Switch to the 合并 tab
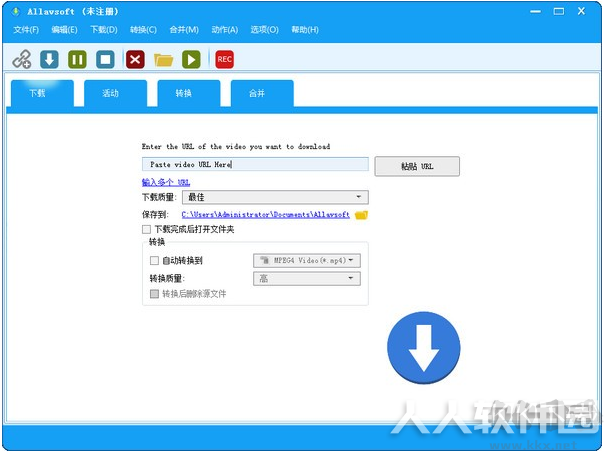The height and width of the screenshot is (452, 604). point(262,93)
